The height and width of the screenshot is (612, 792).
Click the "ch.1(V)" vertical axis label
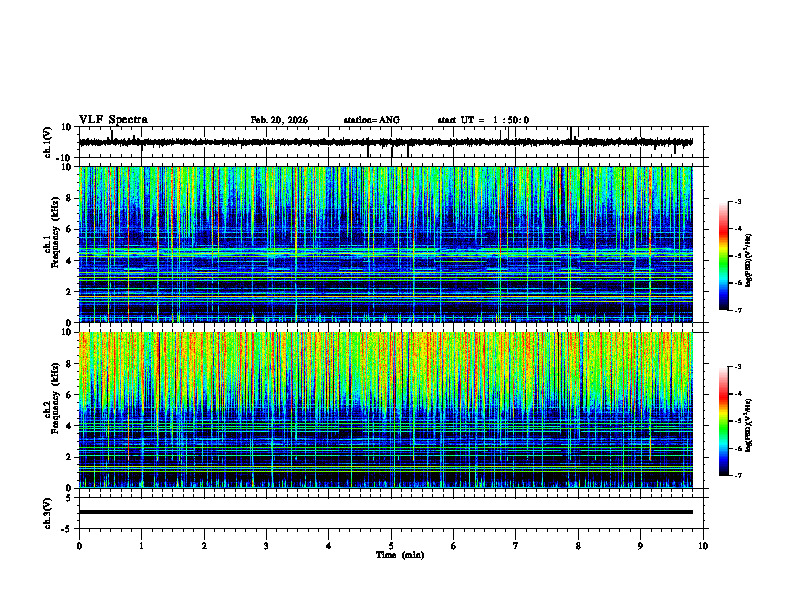click(48, 142)
